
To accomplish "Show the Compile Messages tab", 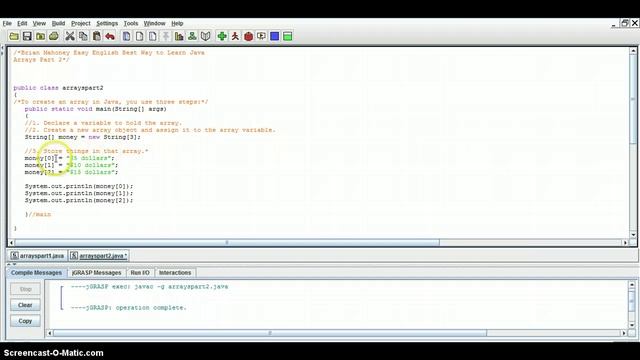I will pyautogui.click(x=36, y=273).
